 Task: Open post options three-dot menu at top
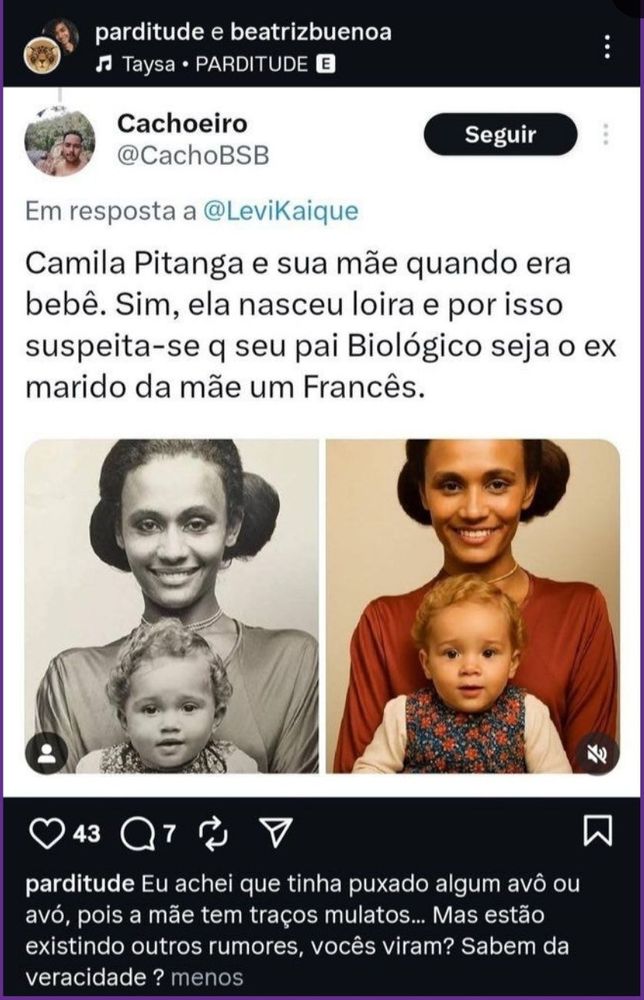[x=608, y=47]
